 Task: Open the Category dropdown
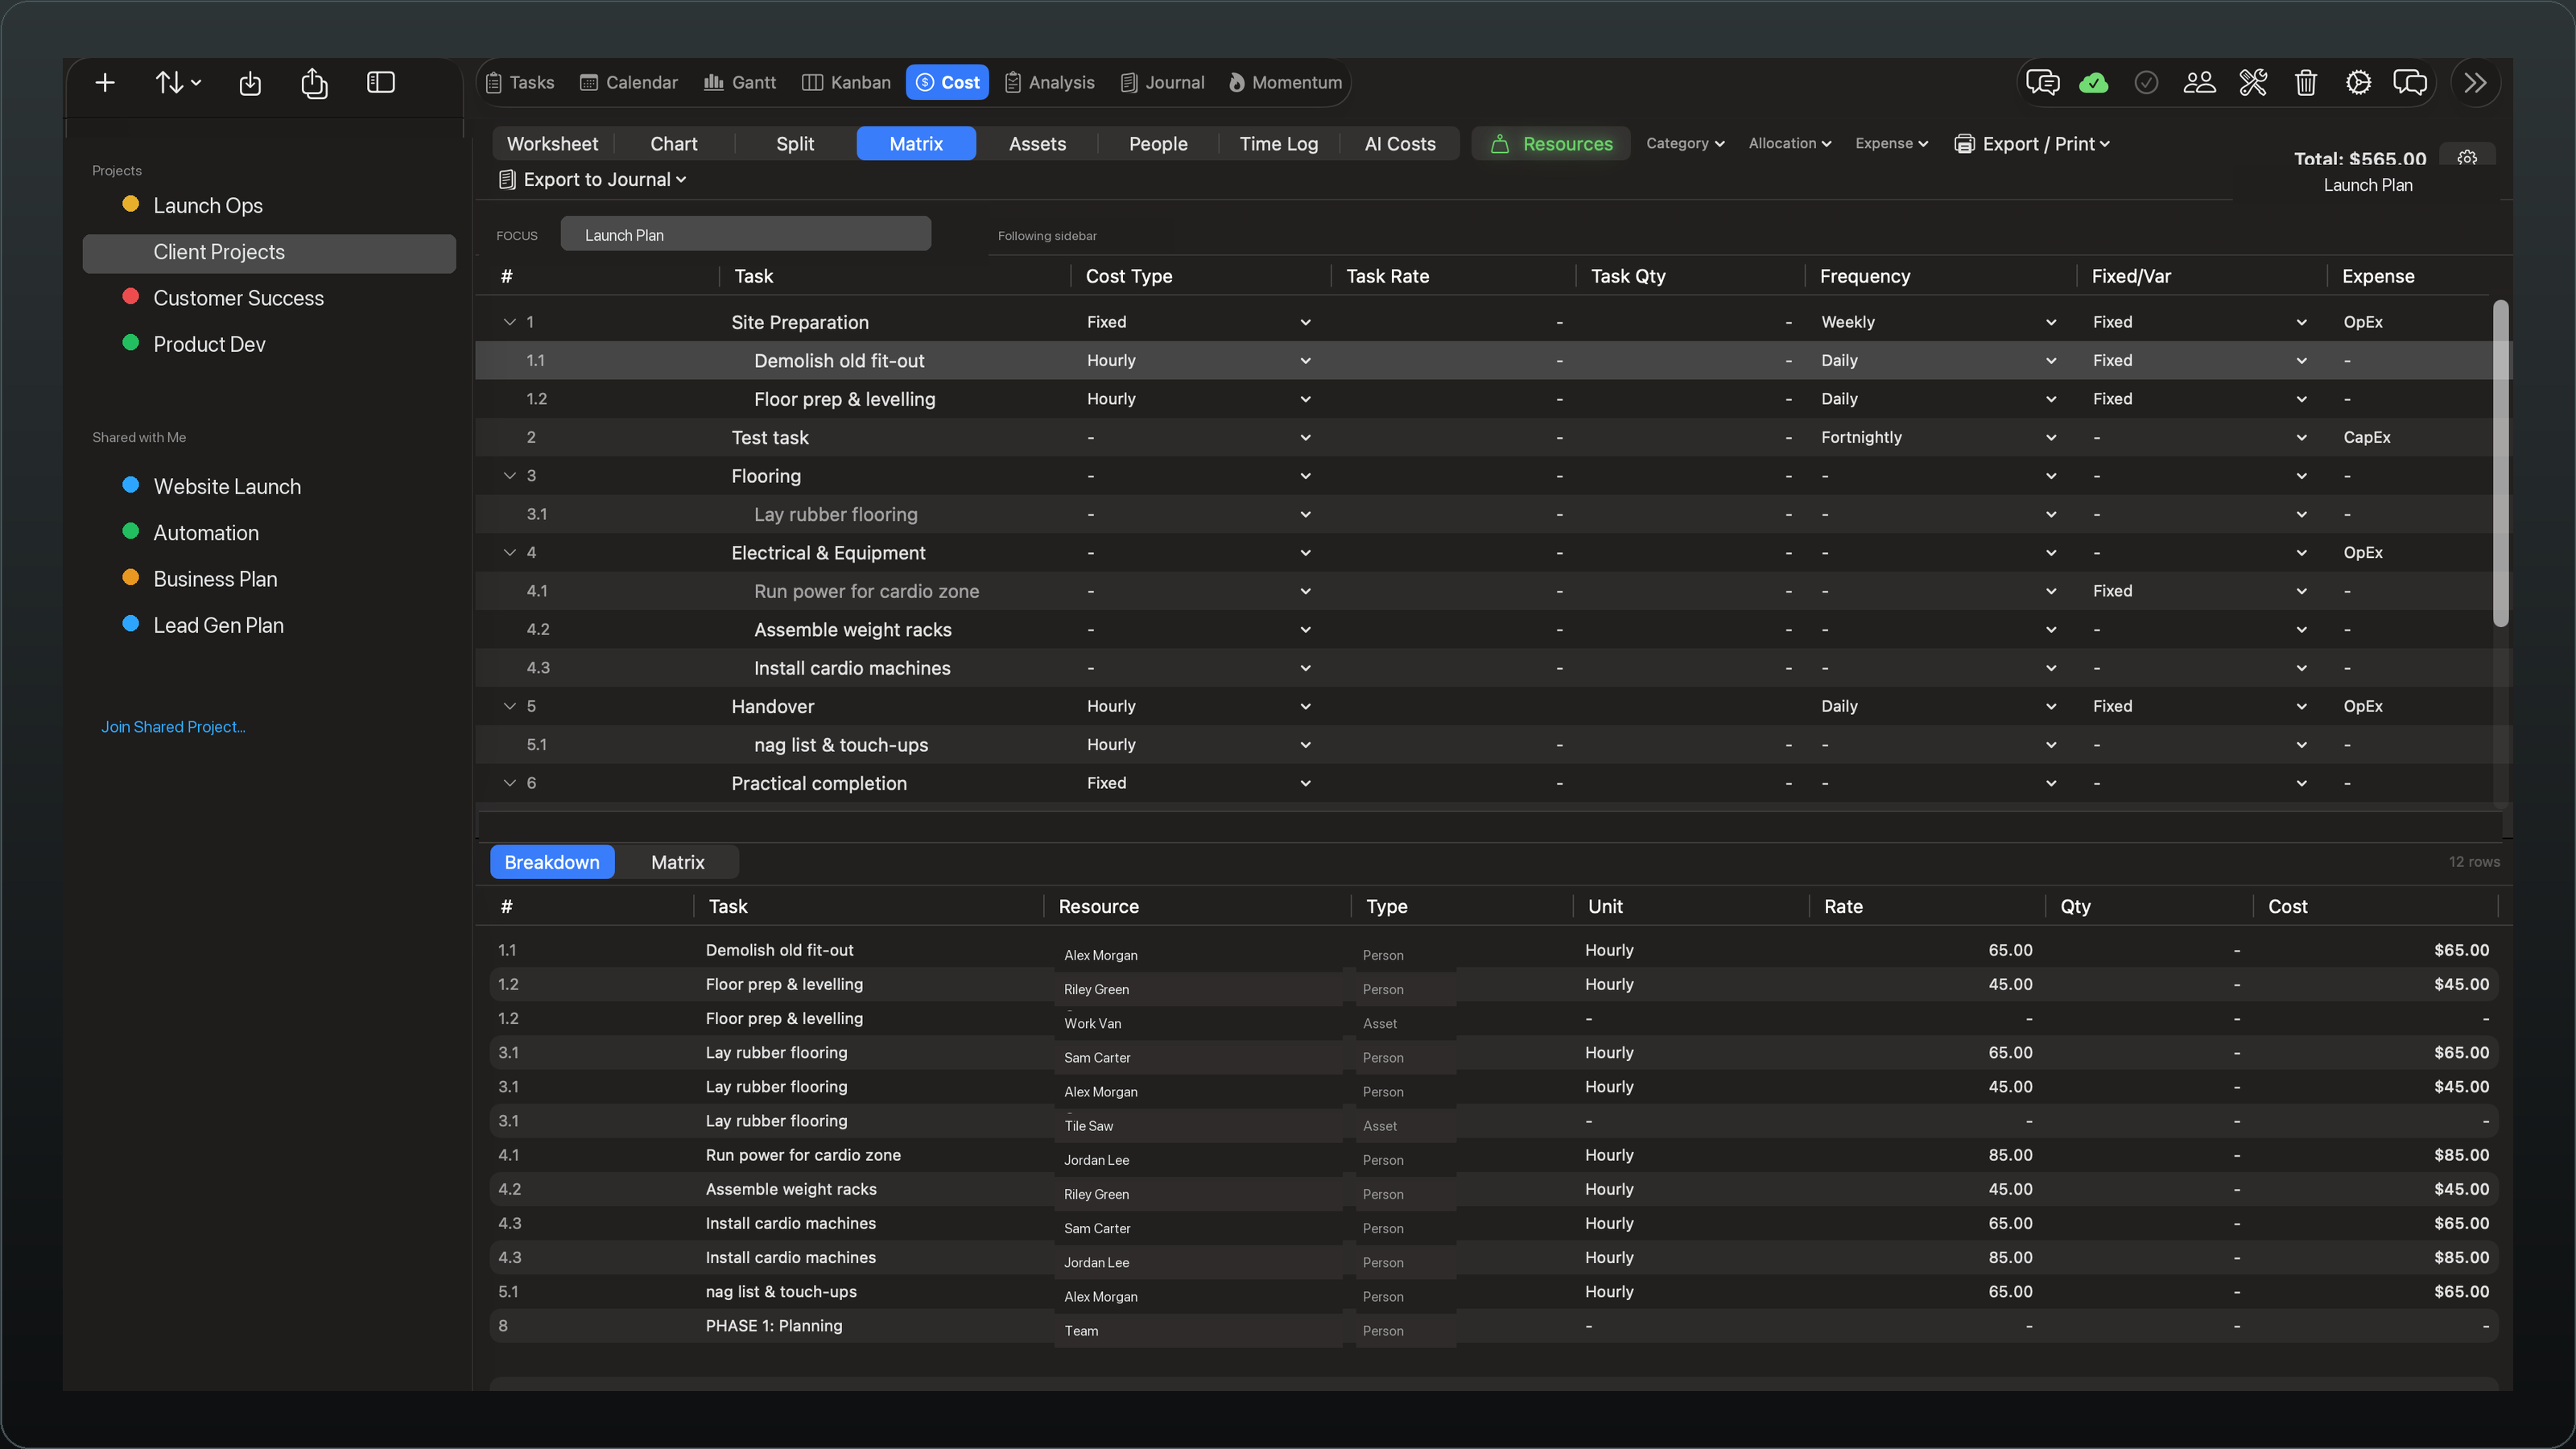click(1685, 143)
